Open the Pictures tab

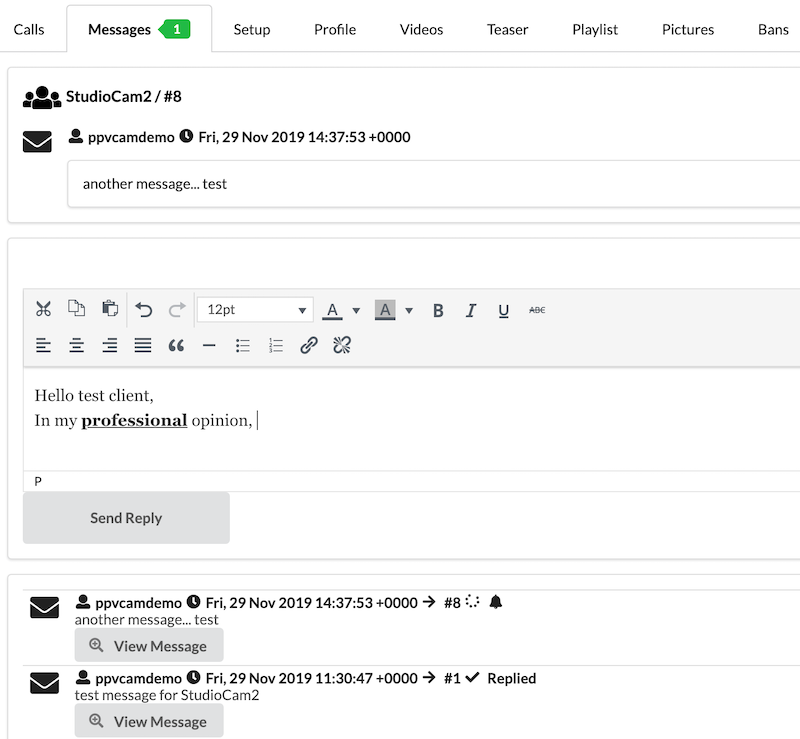pyautogui.click(x=688, y=30)
